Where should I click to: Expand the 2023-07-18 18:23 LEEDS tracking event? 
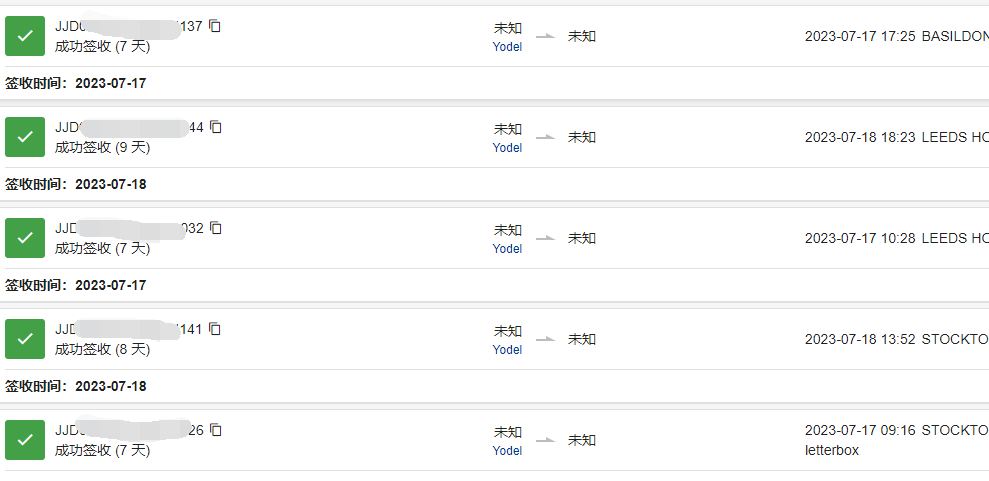(896, 137)
